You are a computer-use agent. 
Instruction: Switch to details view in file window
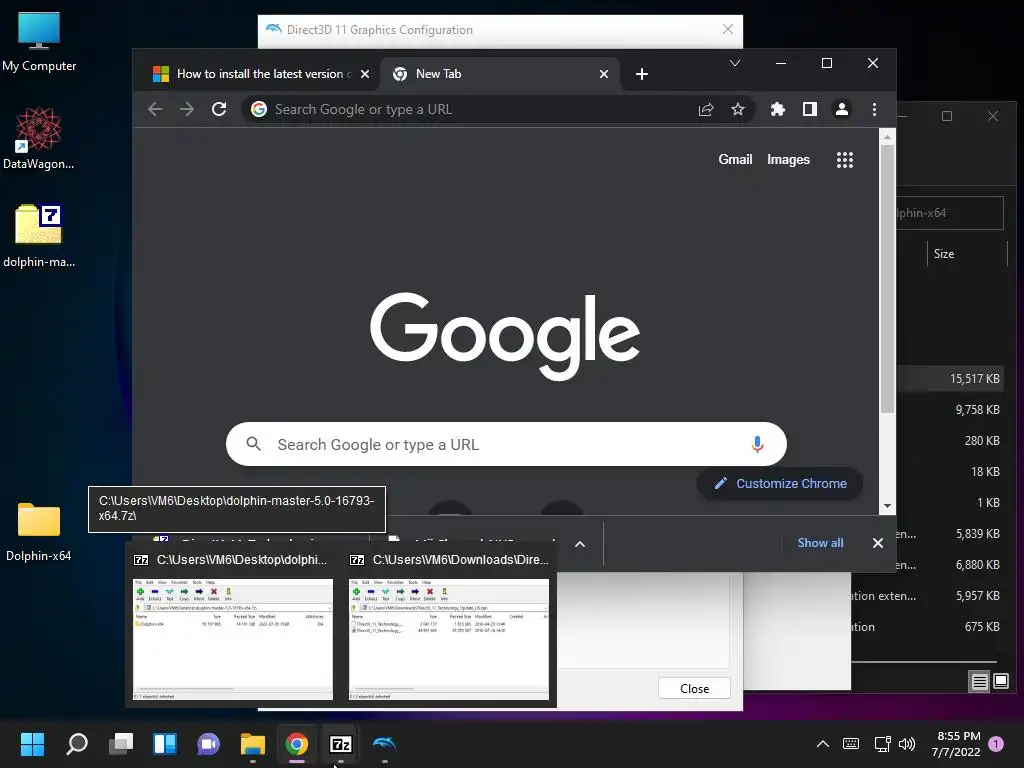980,682
